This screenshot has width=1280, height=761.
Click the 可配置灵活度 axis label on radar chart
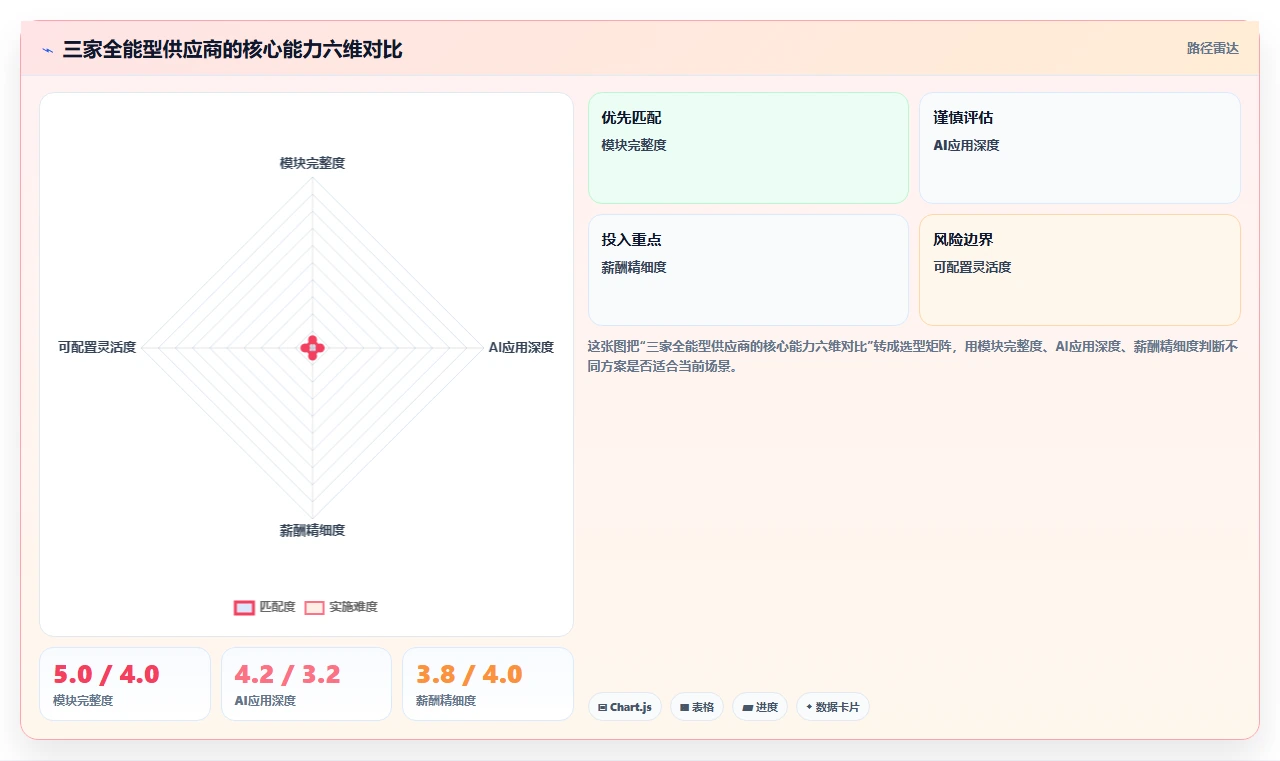(x=97, y=347)
